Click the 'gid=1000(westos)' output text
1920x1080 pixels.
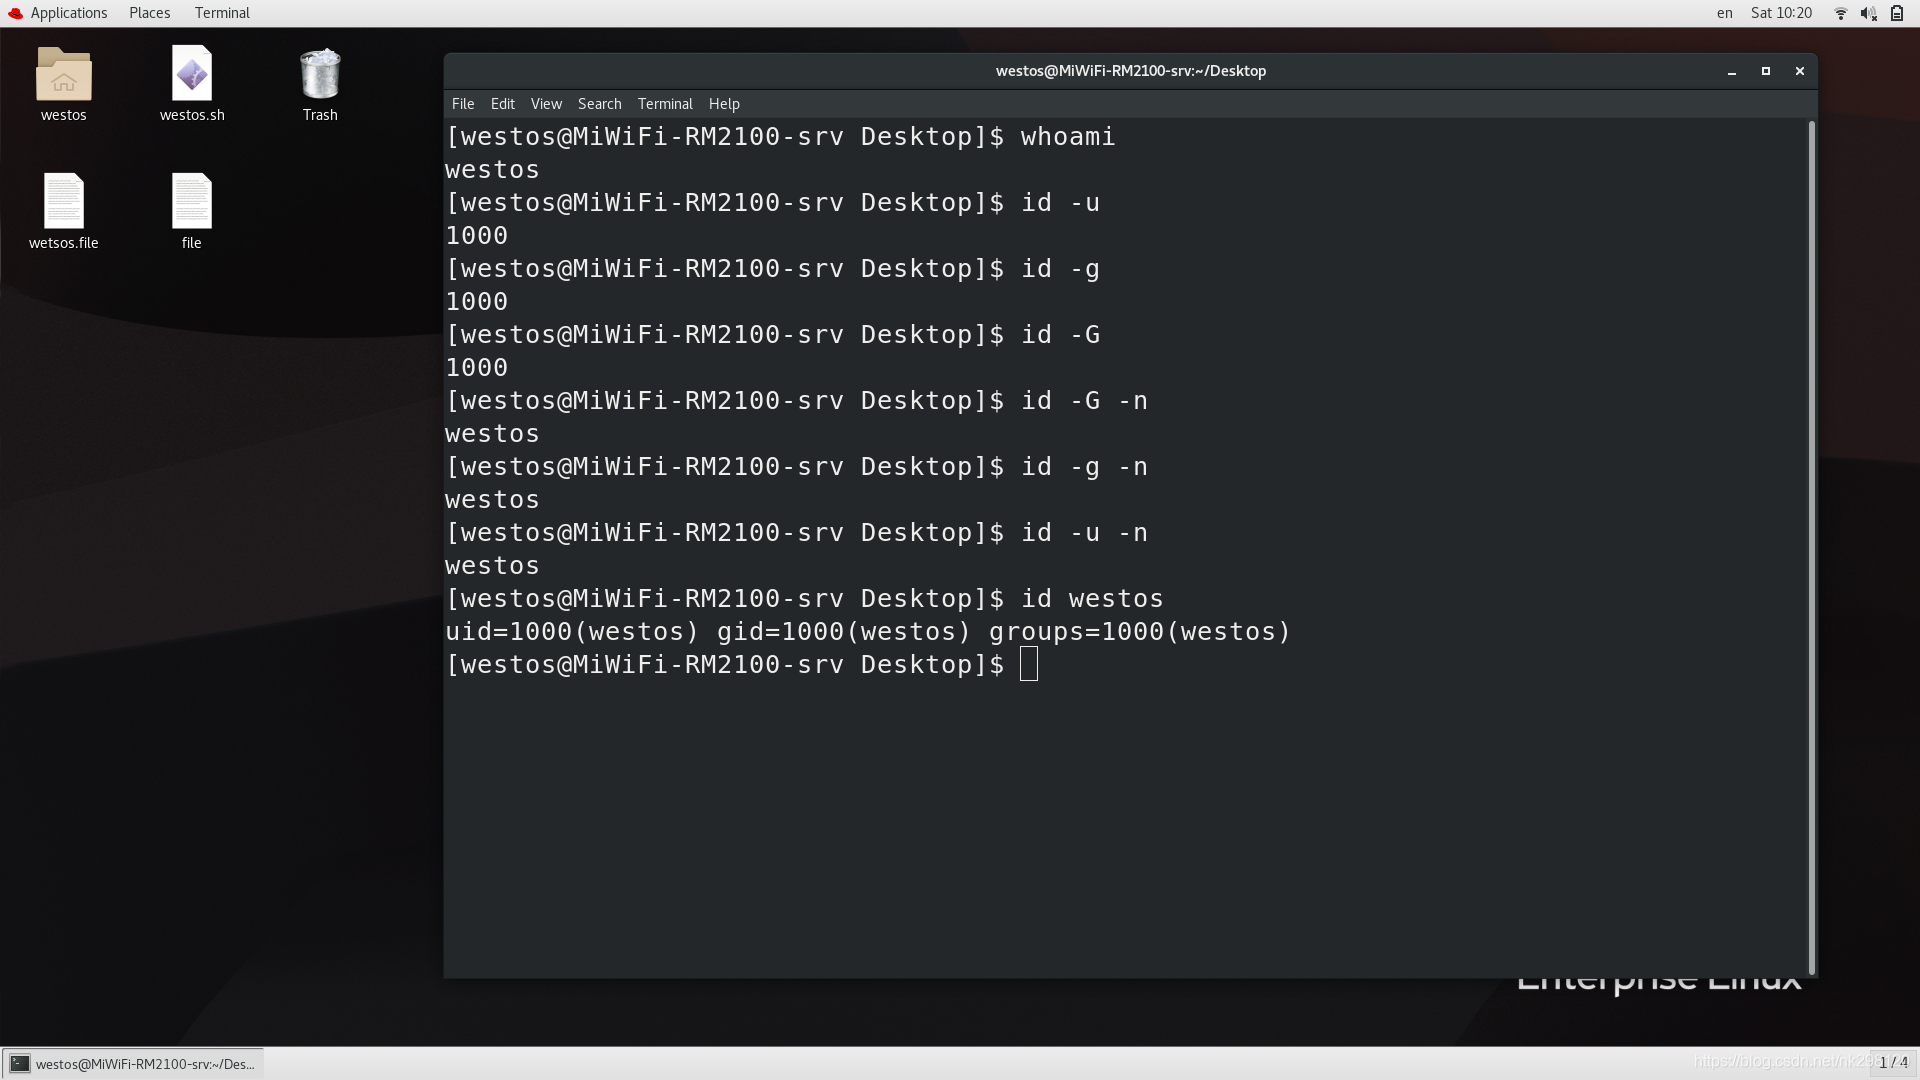point(844,632)
